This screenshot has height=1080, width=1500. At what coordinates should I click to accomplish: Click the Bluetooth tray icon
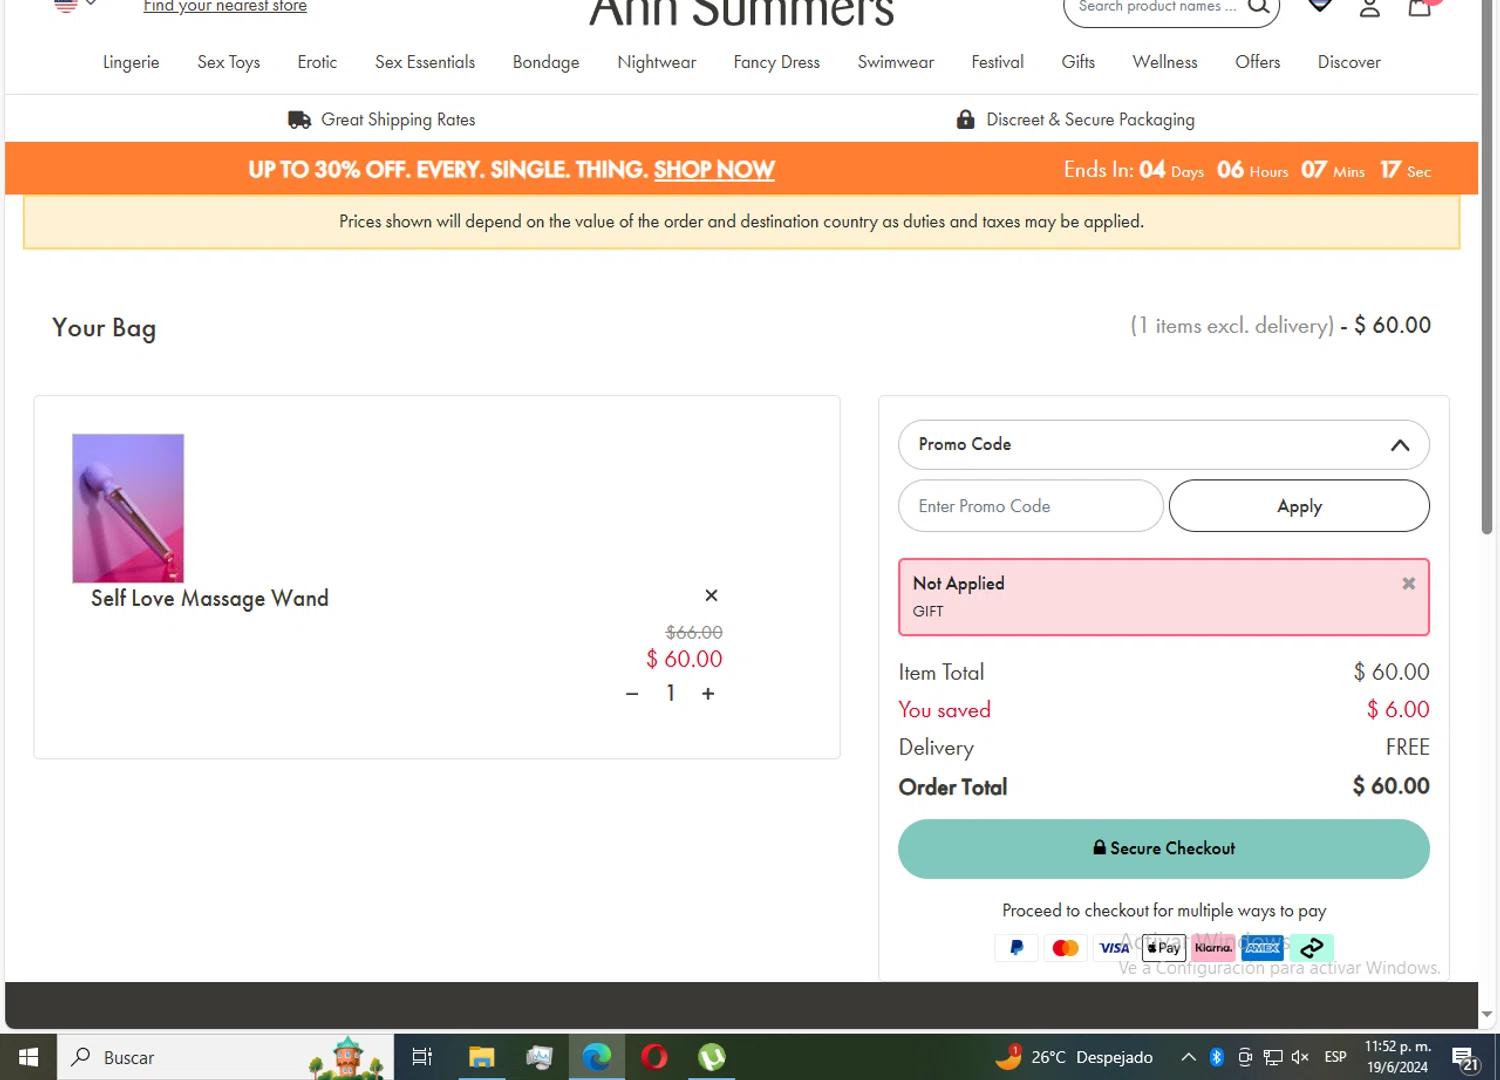click(1217, 1057)
